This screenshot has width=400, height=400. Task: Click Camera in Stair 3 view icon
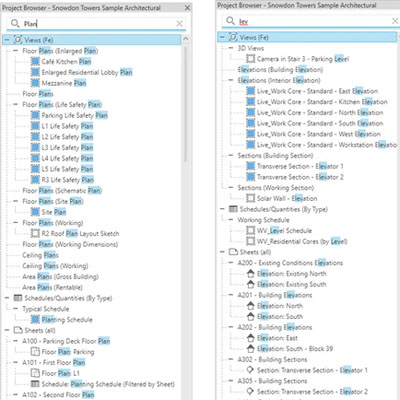point(250,59)
